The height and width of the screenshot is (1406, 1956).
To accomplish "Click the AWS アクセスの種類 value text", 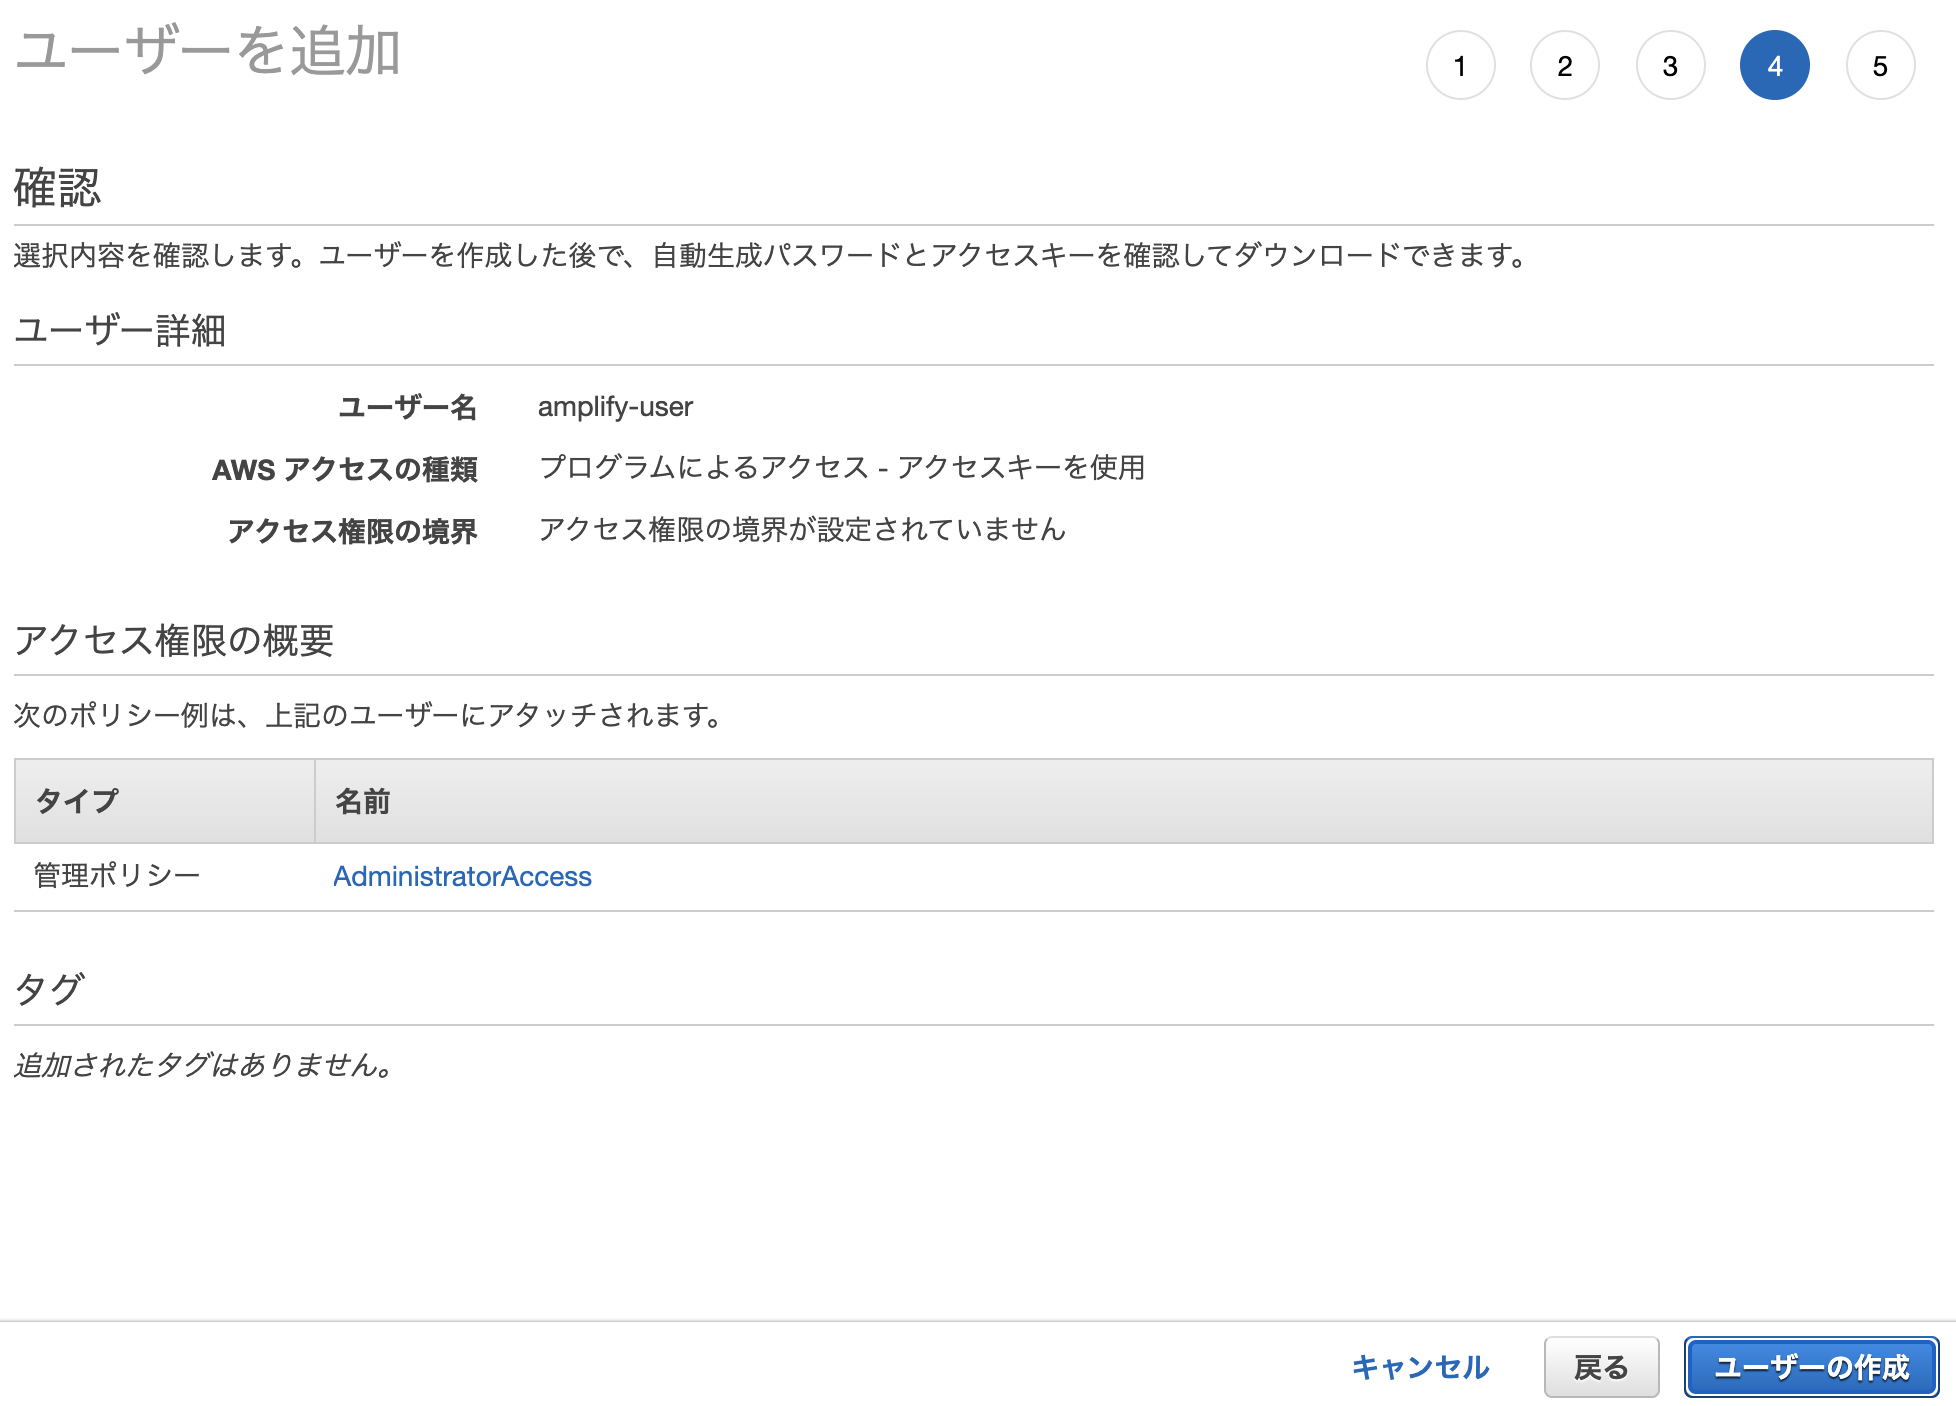I will [843, 467].
